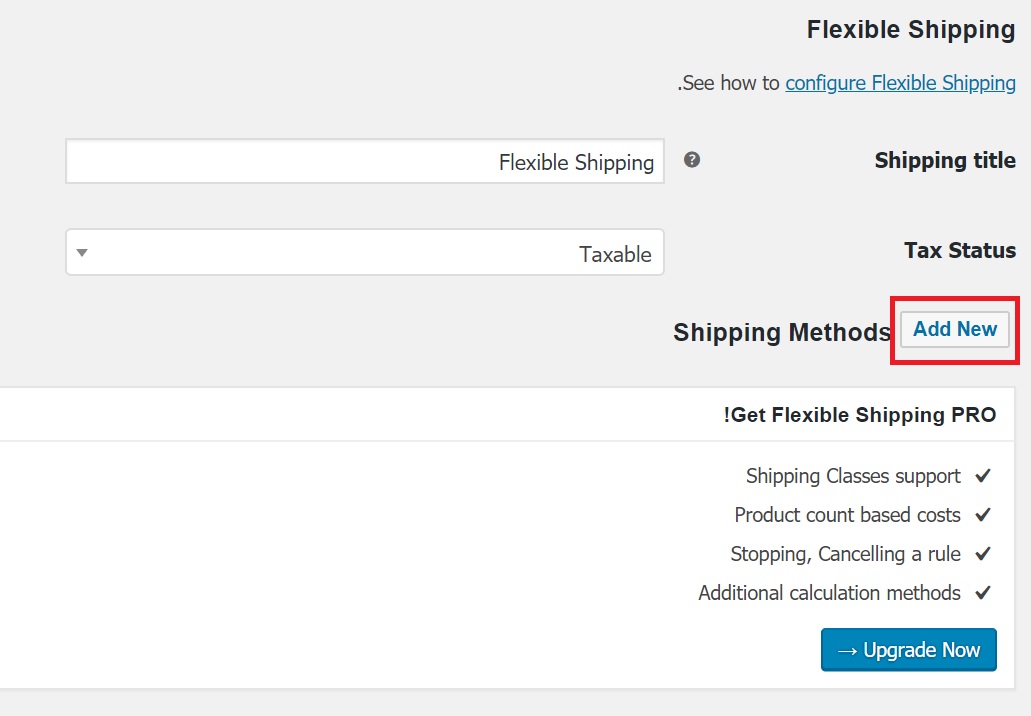Click the Additional calculation methods text
The height and width of the screenshot is (716, 1031).
829,593
